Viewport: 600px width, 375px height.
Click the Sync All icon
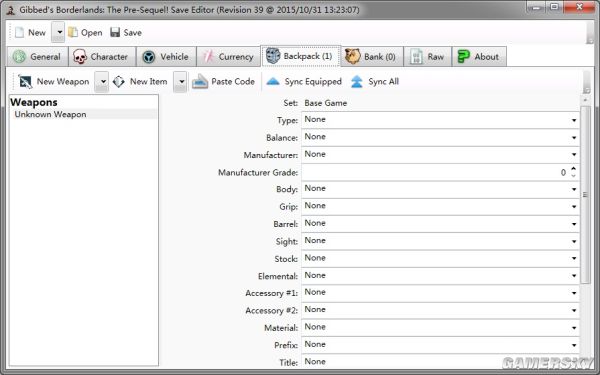(x=357, y=82)
